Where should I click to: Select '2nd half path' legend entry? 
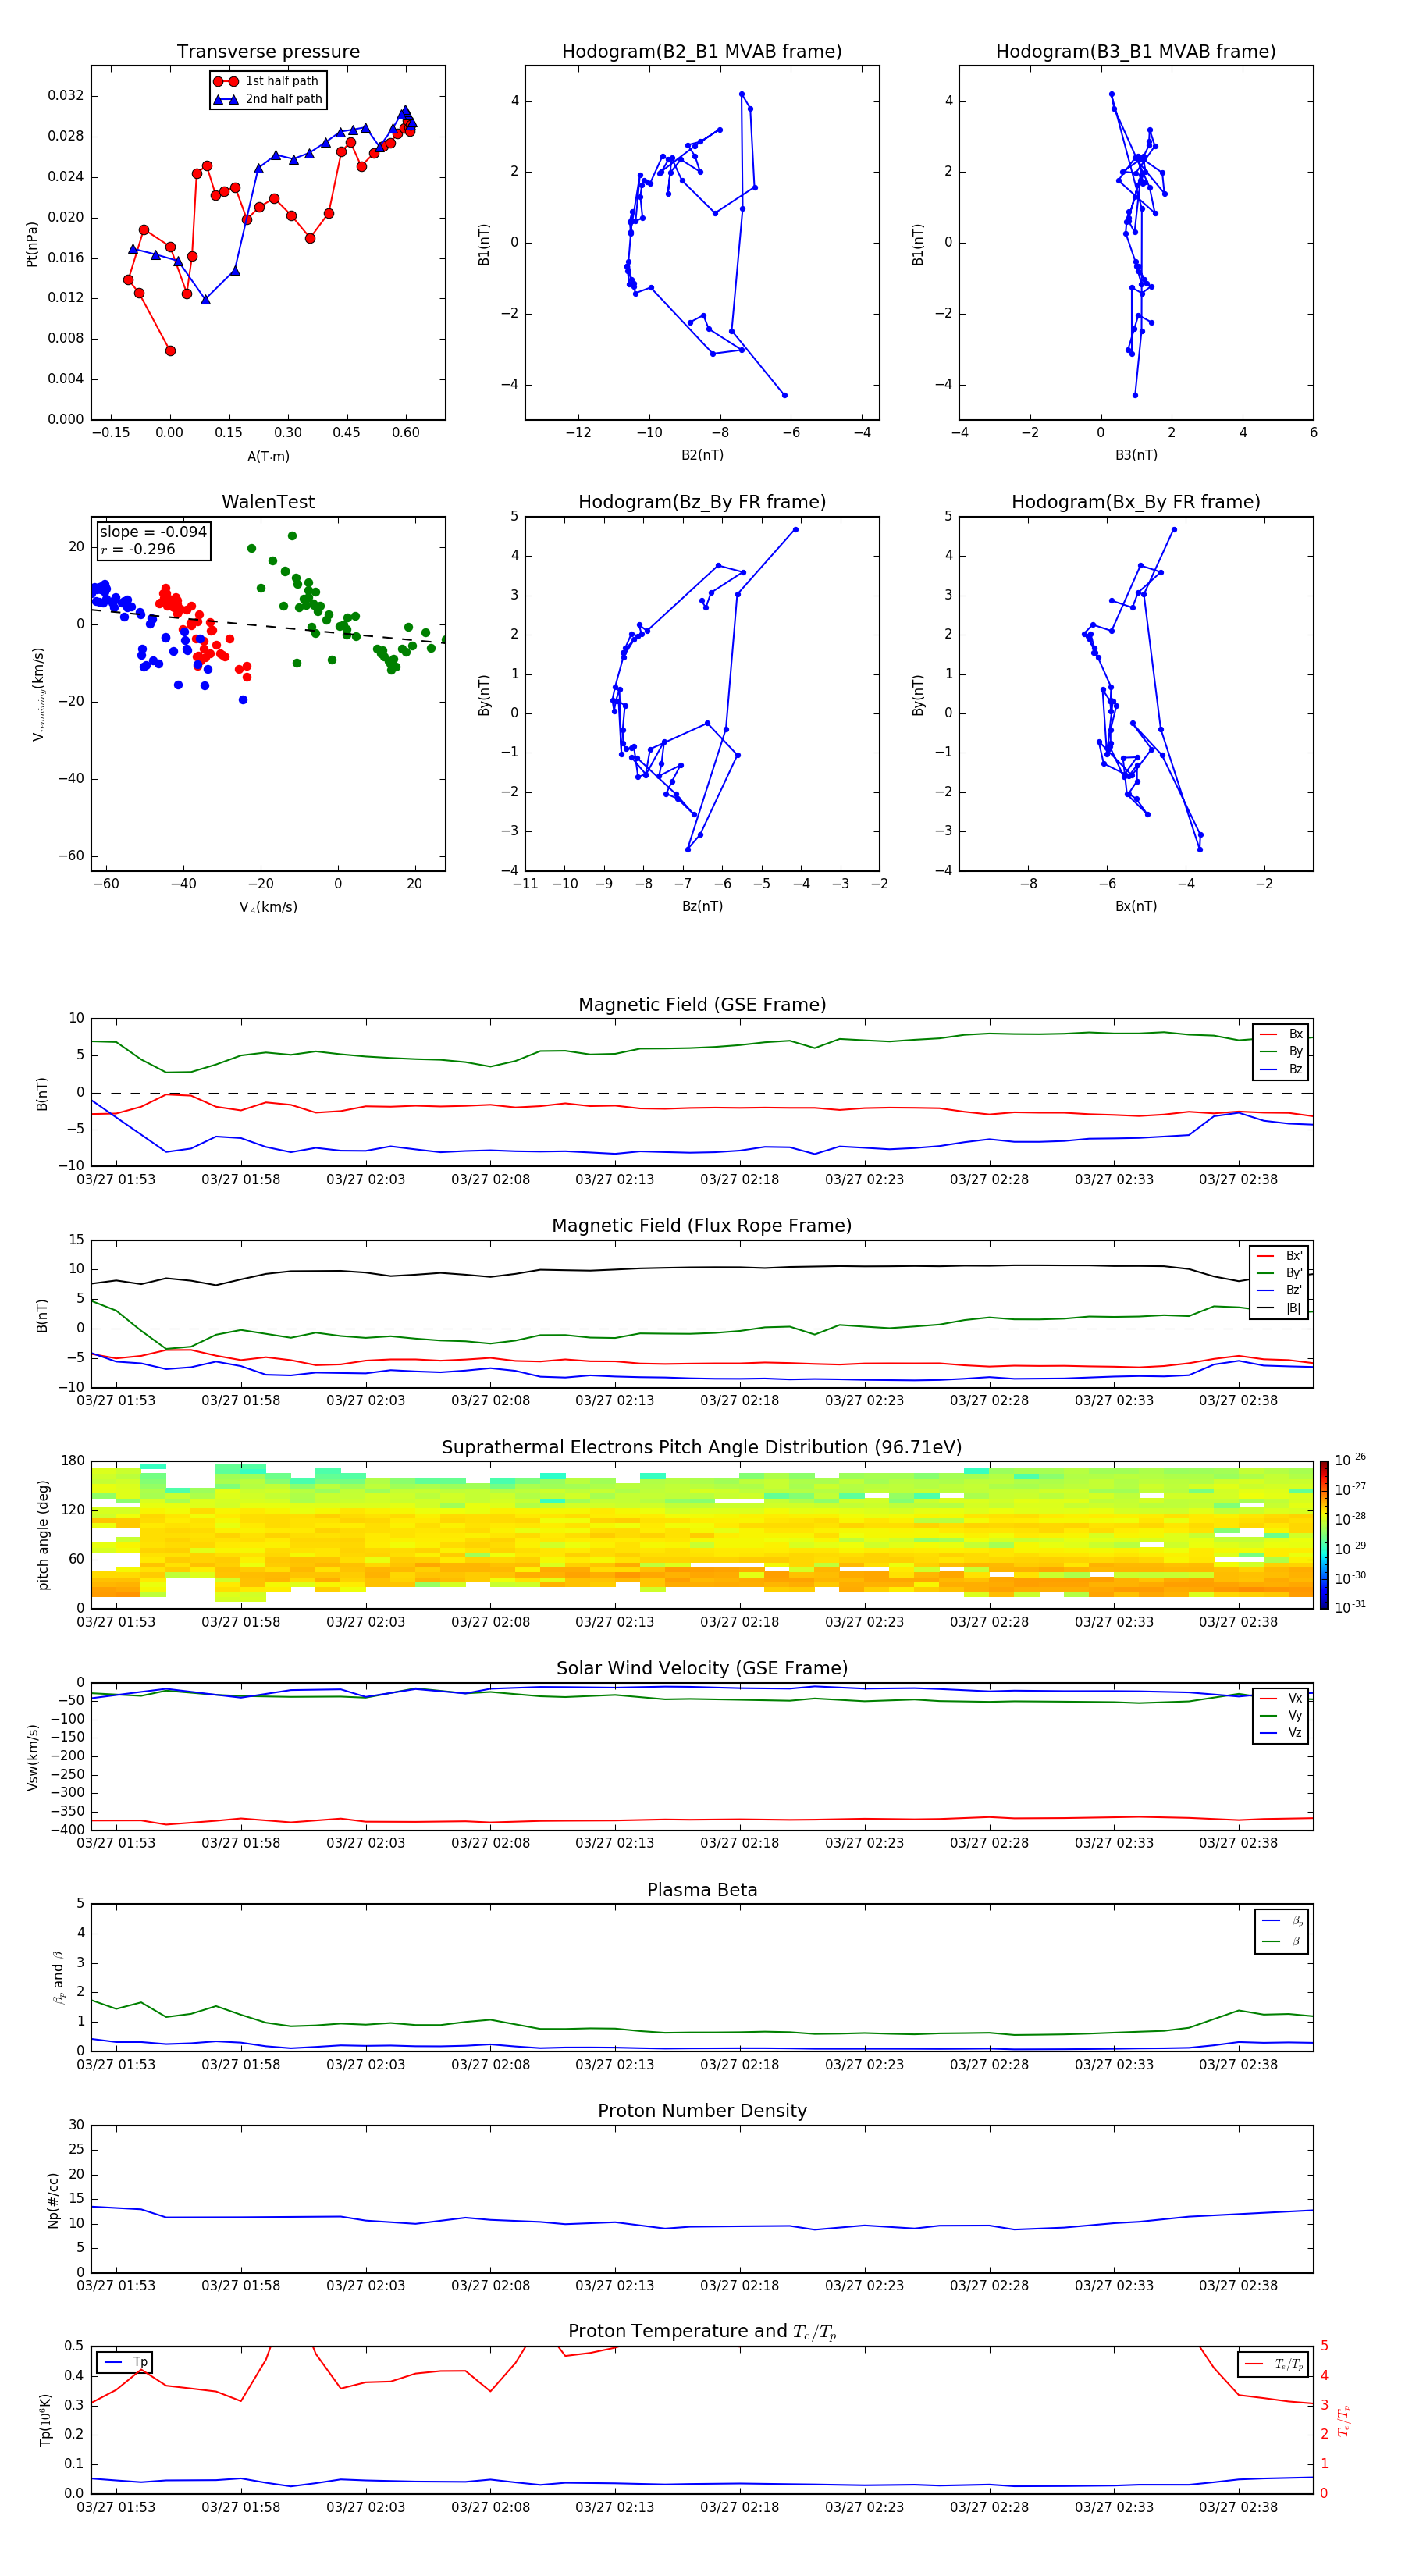(x=267, y=99)
